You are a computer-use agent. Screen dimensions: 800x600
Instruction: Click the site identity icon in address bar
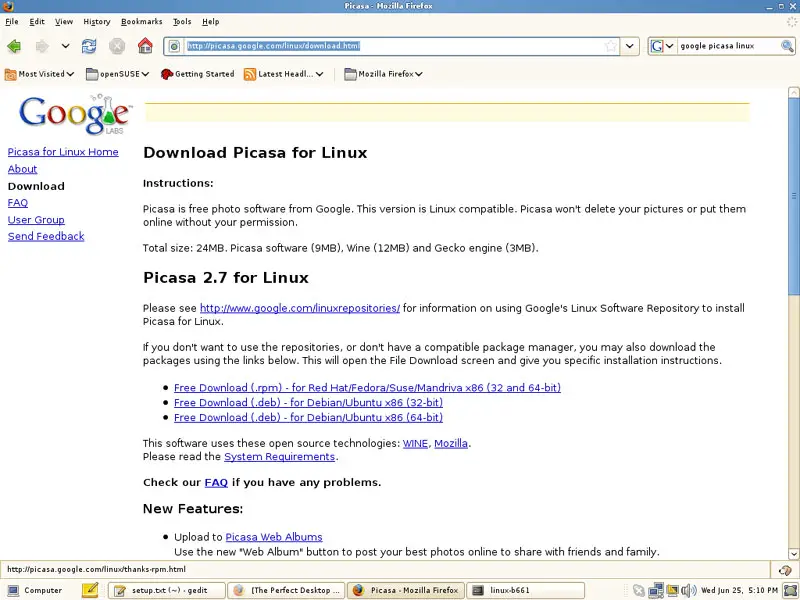coord(174,46)
